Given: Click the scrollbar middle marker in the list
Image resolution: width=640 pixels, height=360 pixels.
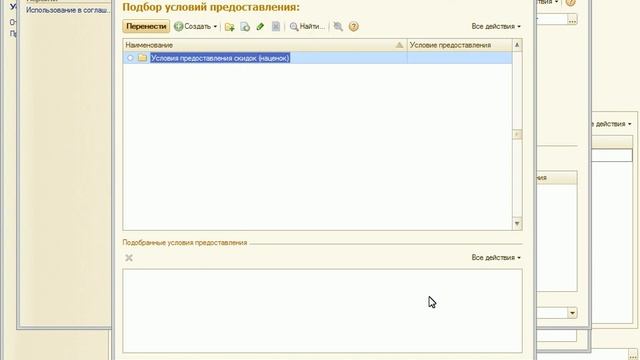Looking at the screenshot, I should pos(517,134).
